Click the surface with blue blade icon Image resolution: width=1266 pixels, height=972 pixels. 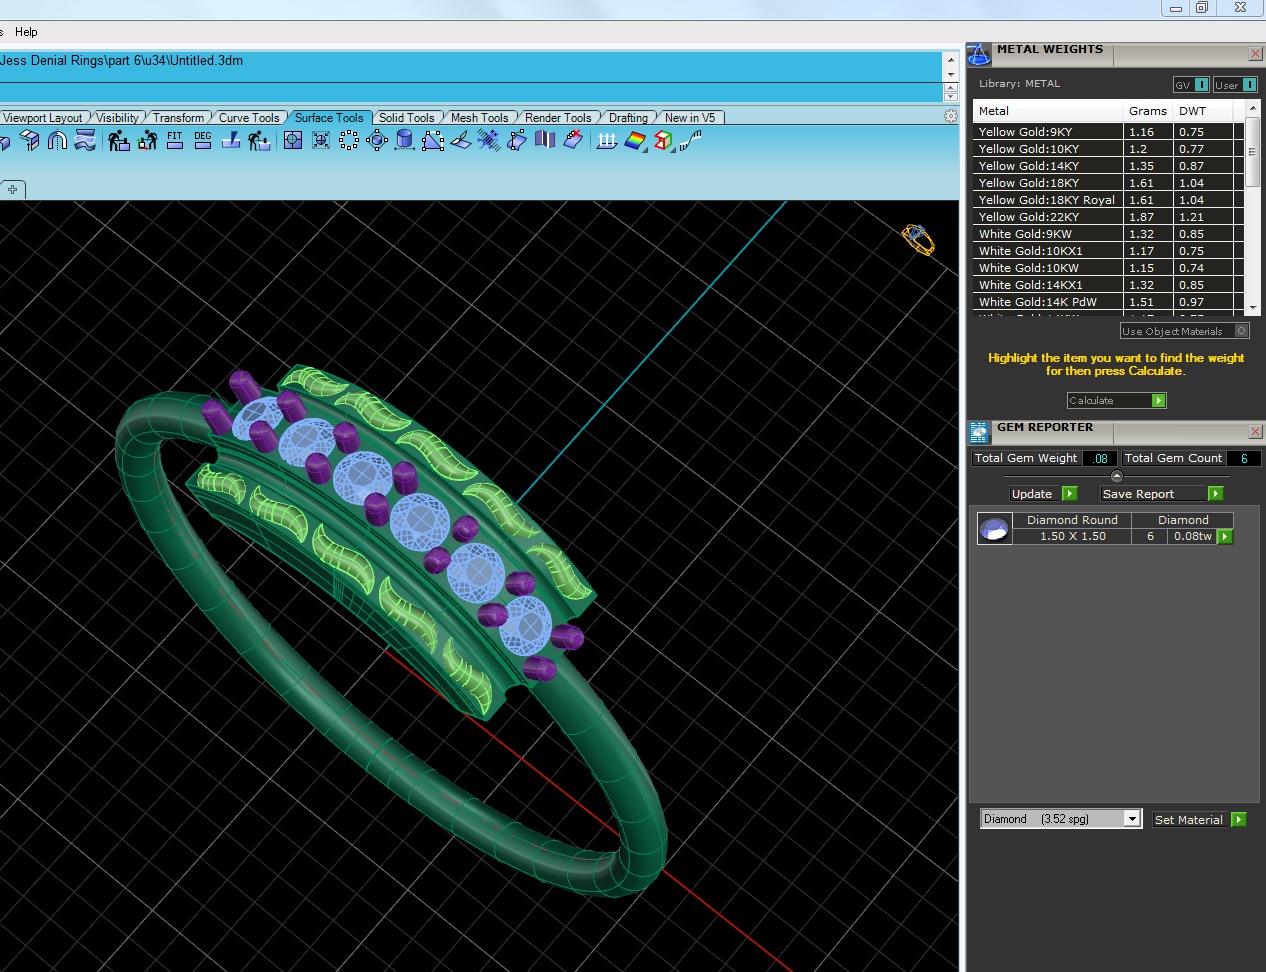click(x=231, y=141)
